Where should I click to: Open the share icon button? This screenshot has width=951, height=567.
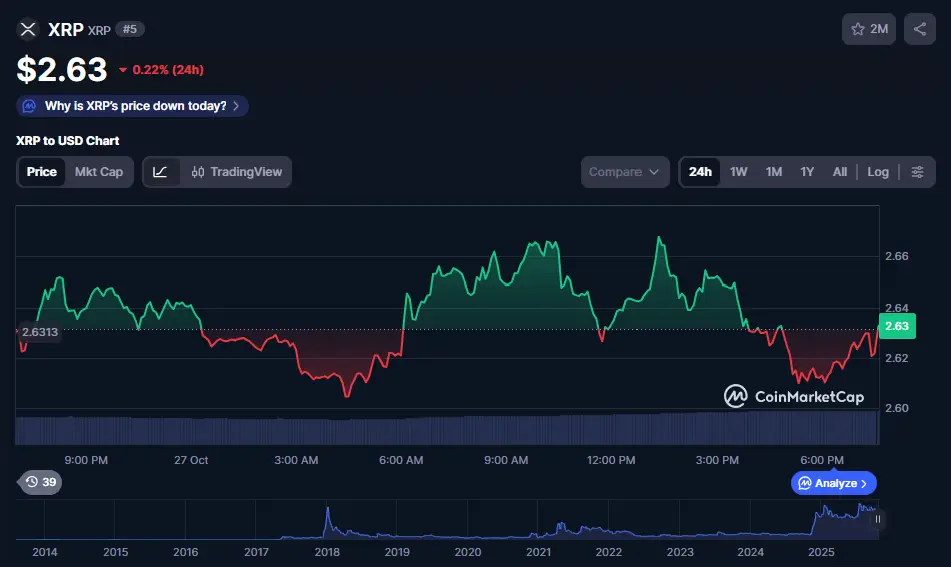[x=919, y=29]
